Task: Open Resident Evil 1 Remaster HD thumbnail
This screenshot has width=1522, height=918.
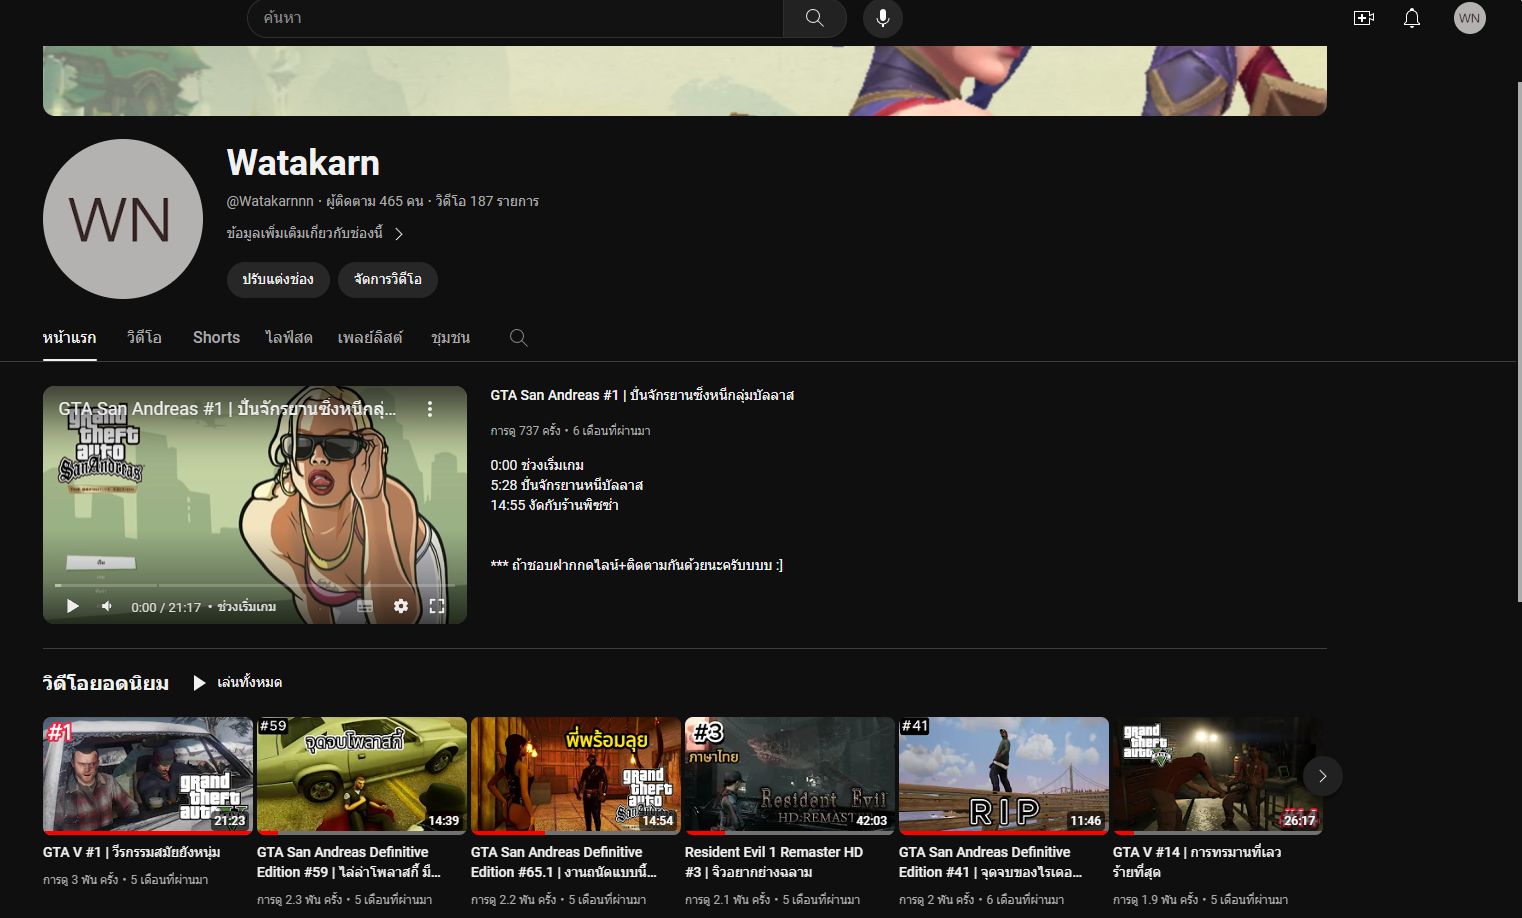Action: [789, 774]
